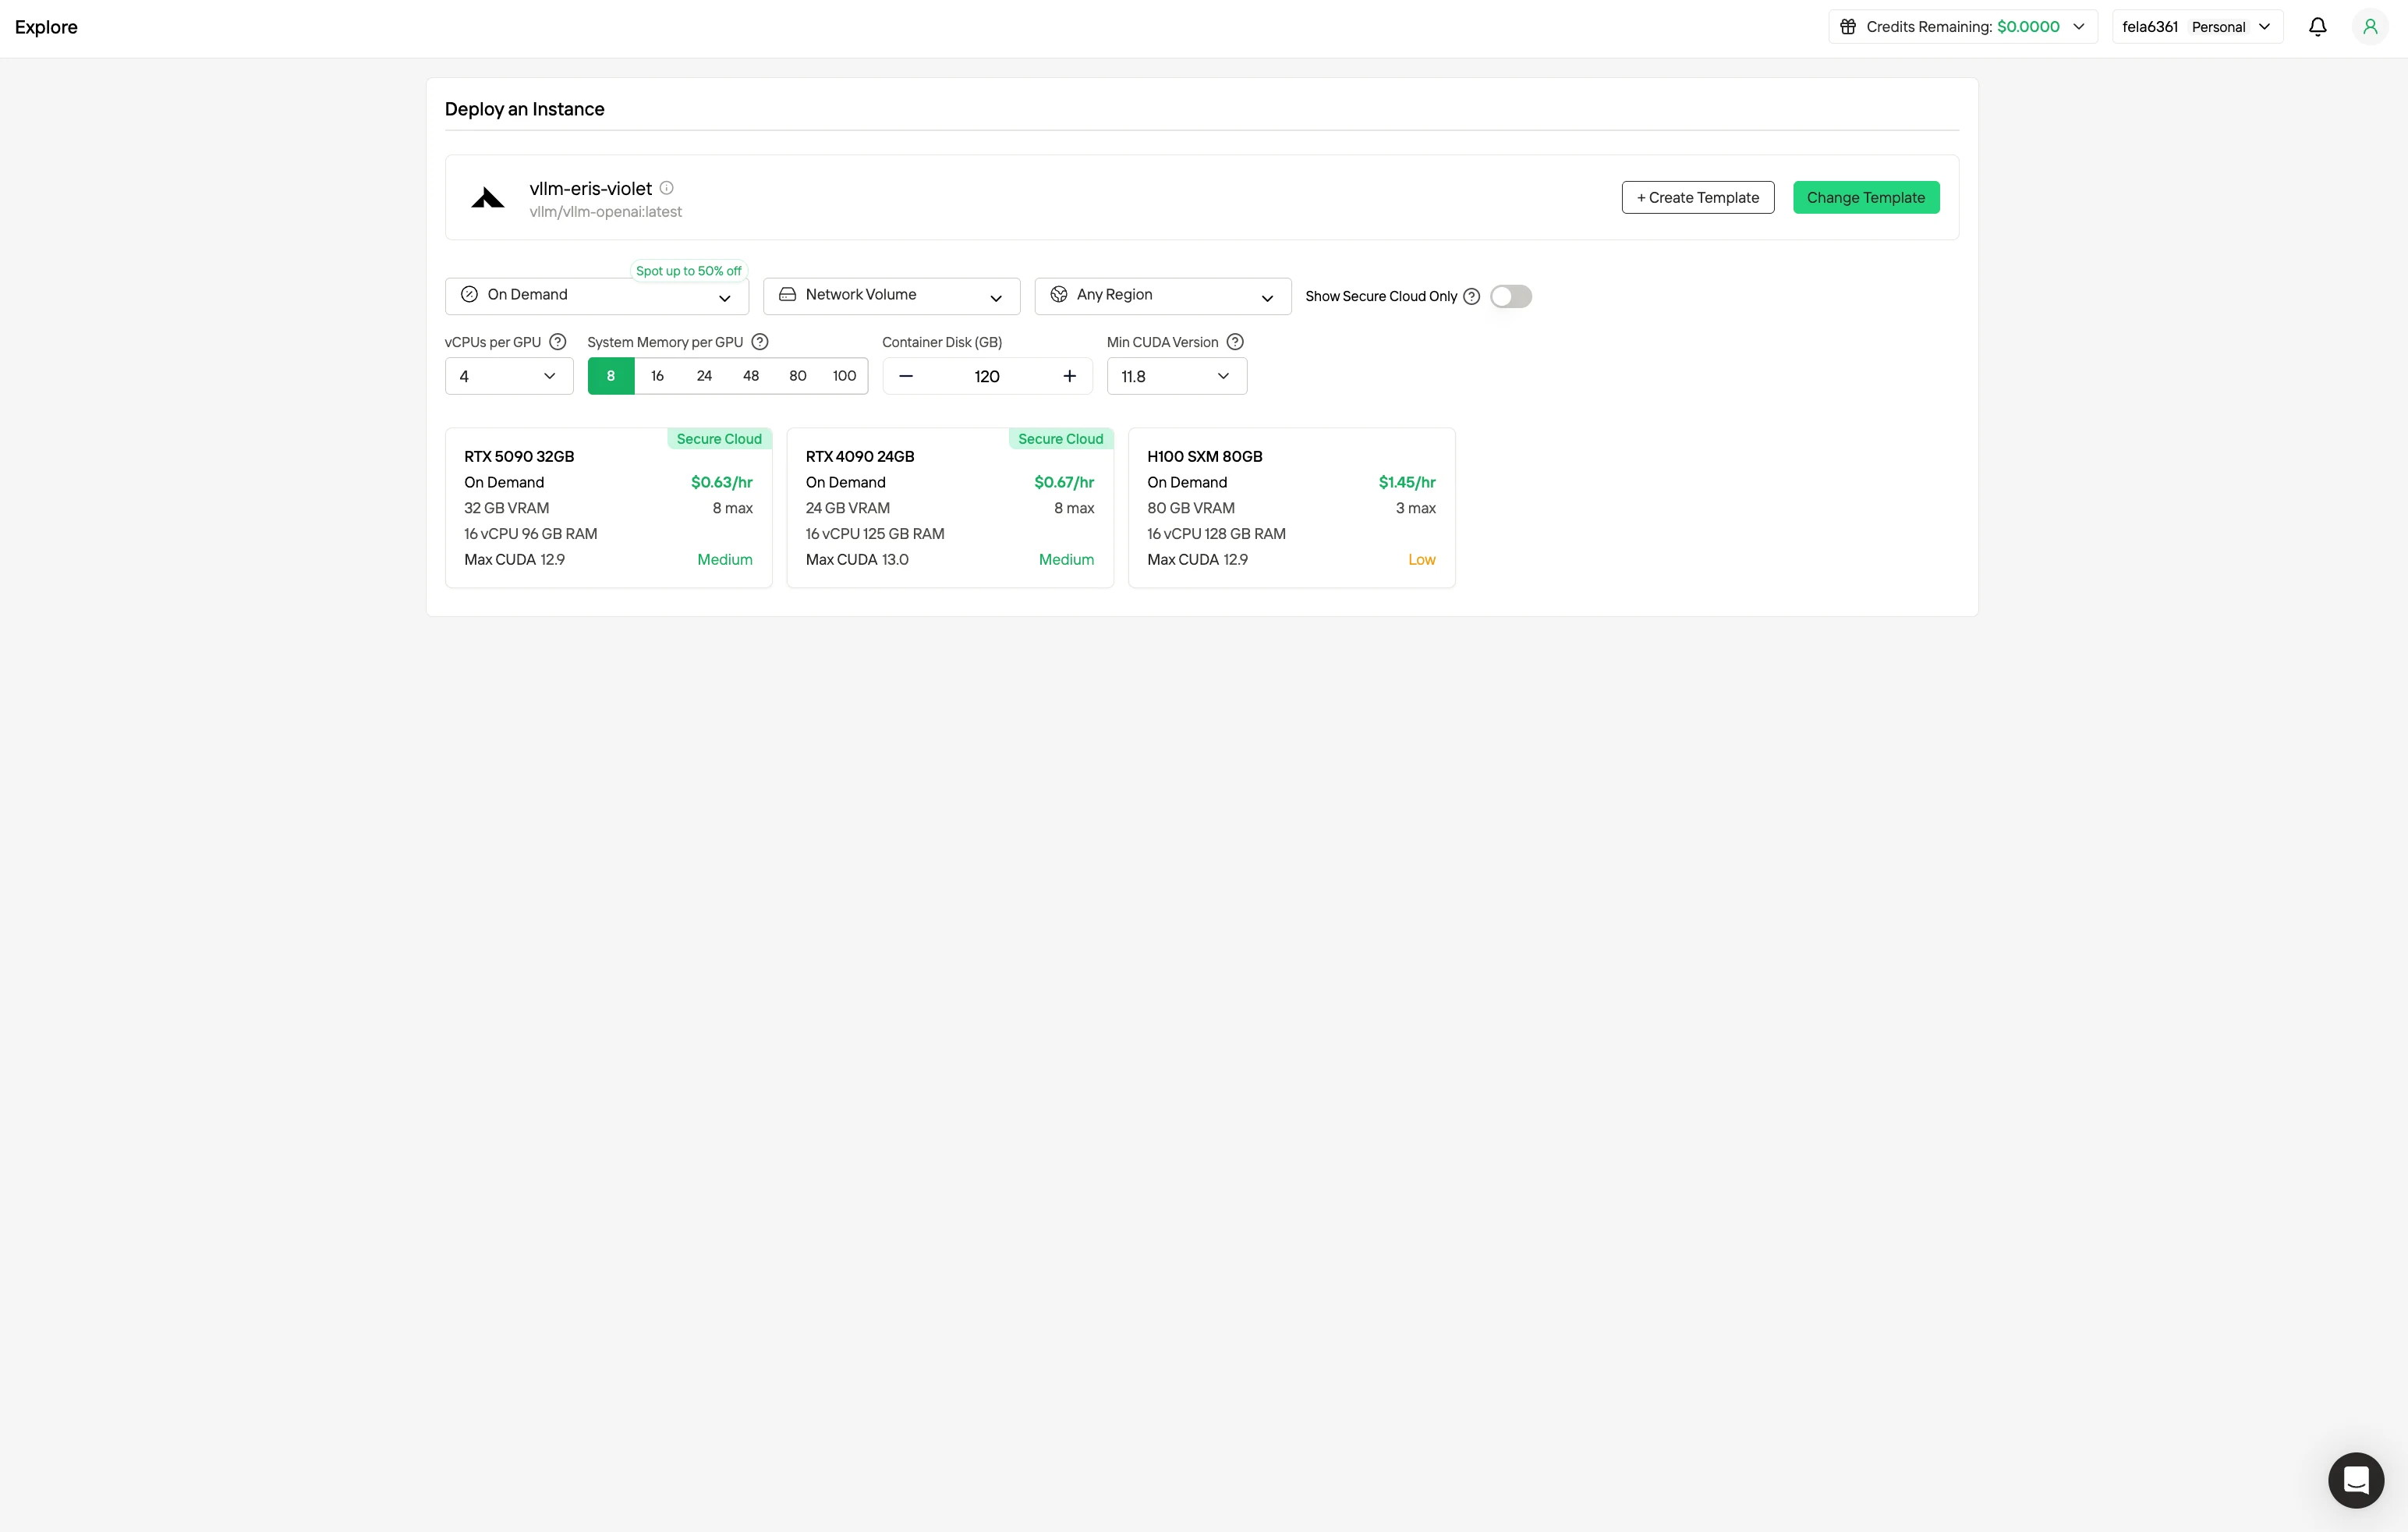Select the RTX 4090 24GB GPU card
This screenshot has width=2408, height=1532.
click(x=950, y=508)
